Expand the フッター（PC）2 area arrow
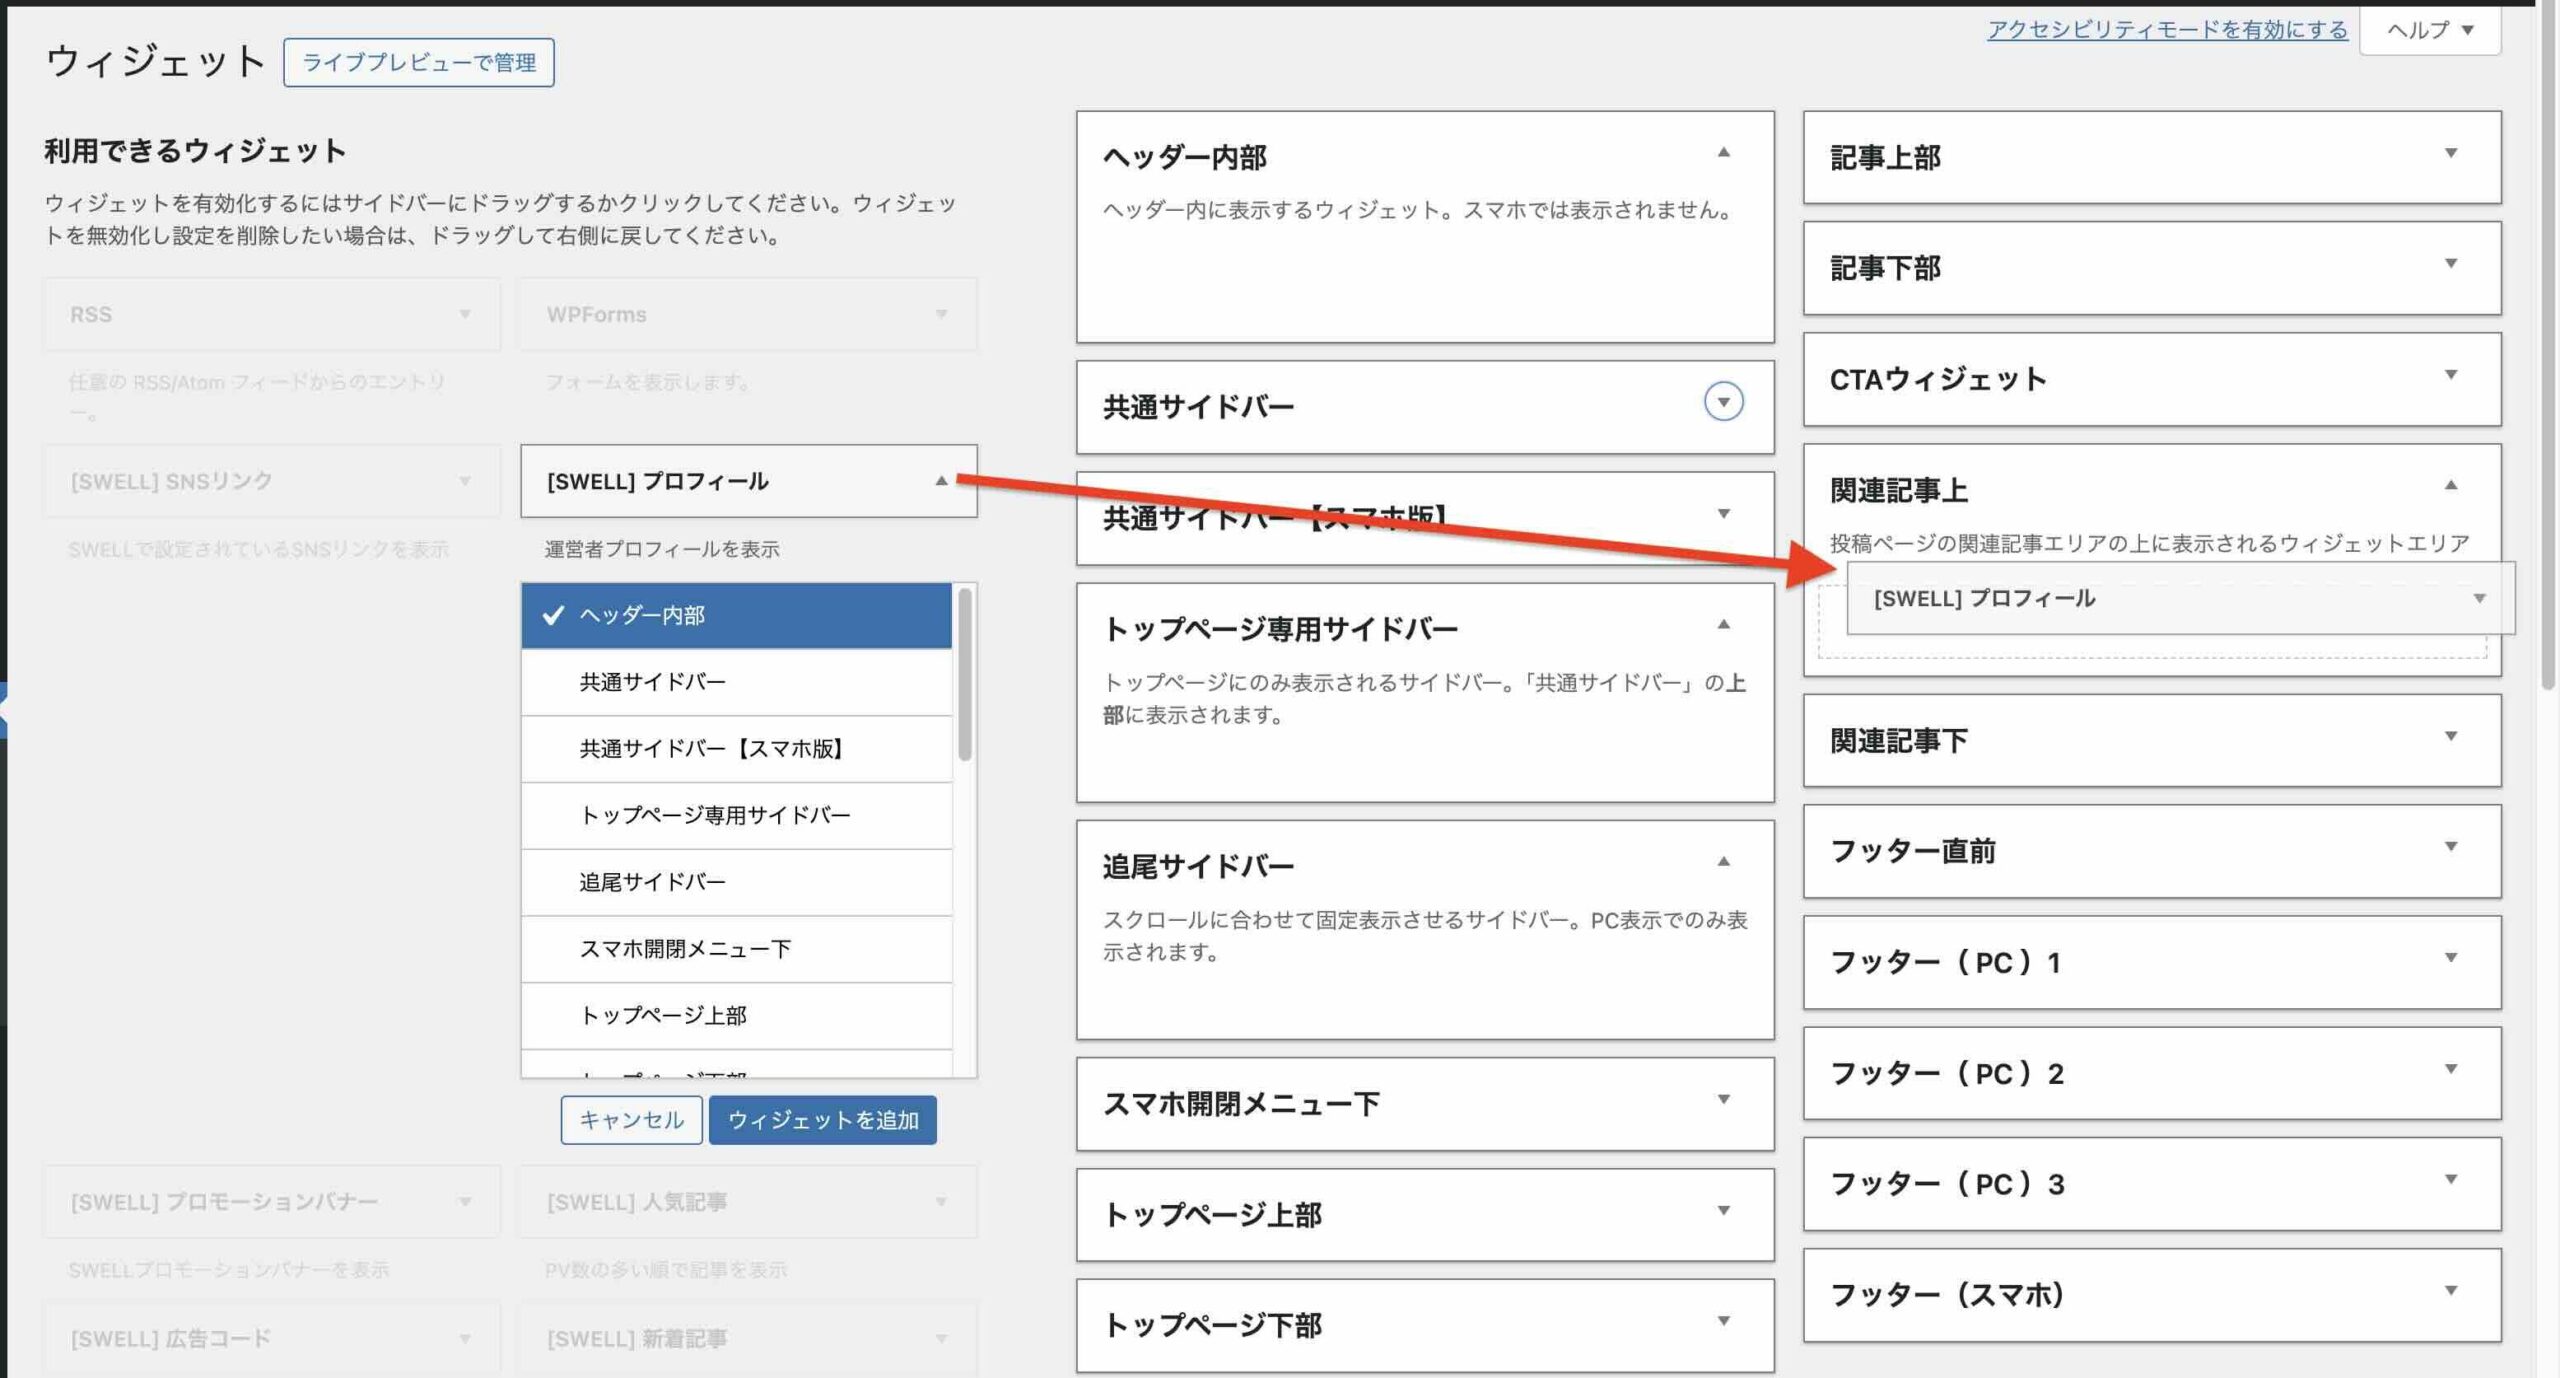This screenshot has width=2560, height=1378. tap(2451, 1069)
